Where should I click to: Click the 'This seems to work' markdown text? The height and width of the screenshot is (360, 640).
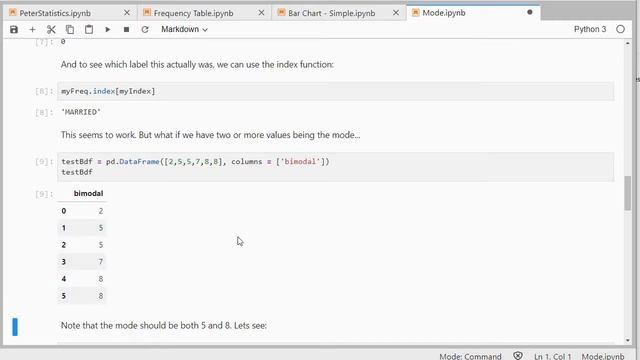coord(210,135)
